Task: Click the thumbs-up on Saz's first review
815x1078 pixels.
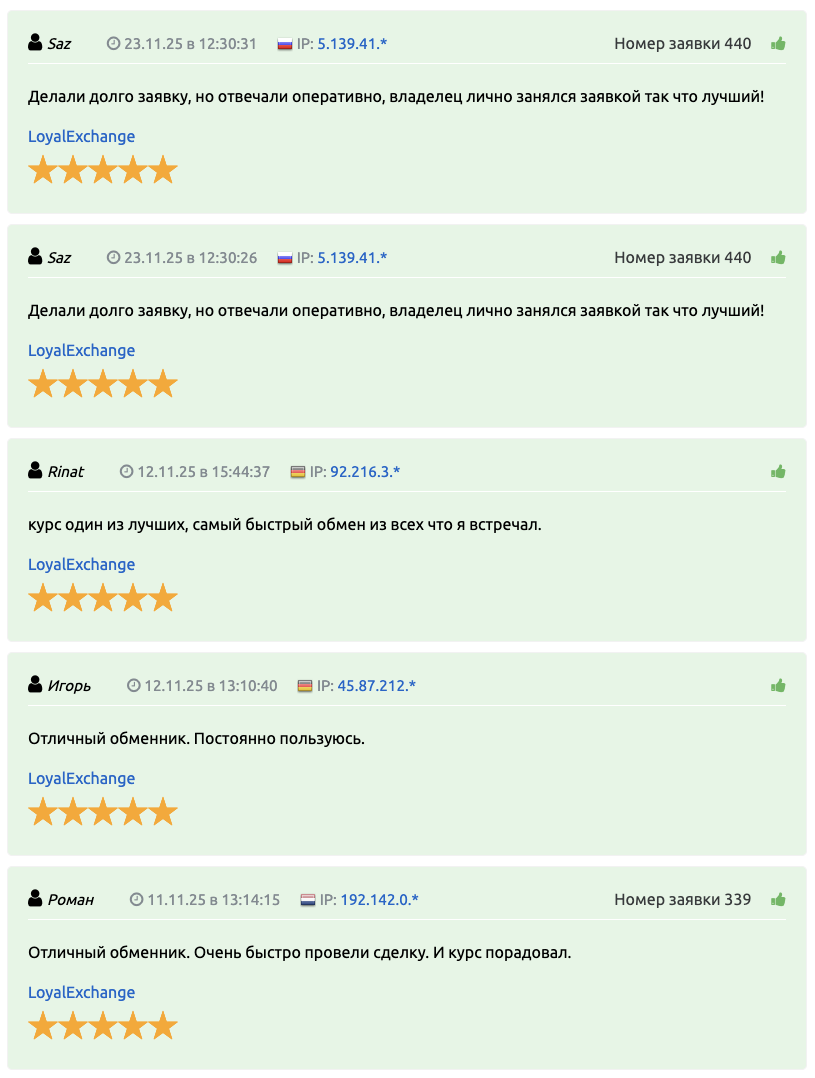Action: [x=779, y=44]
